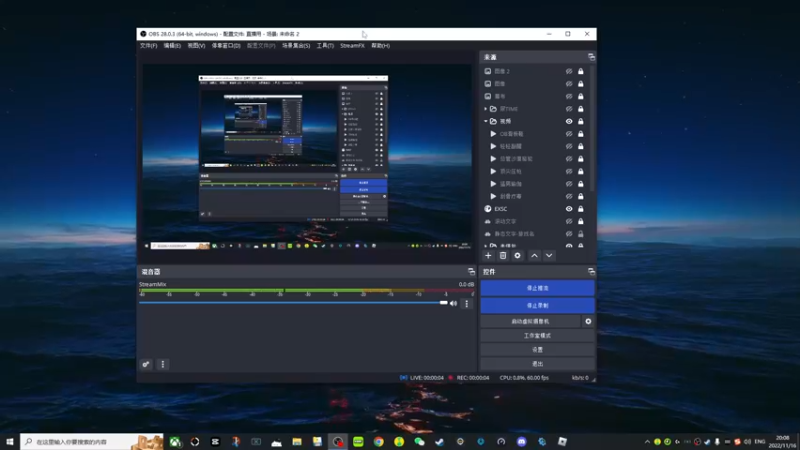Toggle visibility of 图像 source
The width and height of the screenshot is (800, 450).
tap(569, 84)
